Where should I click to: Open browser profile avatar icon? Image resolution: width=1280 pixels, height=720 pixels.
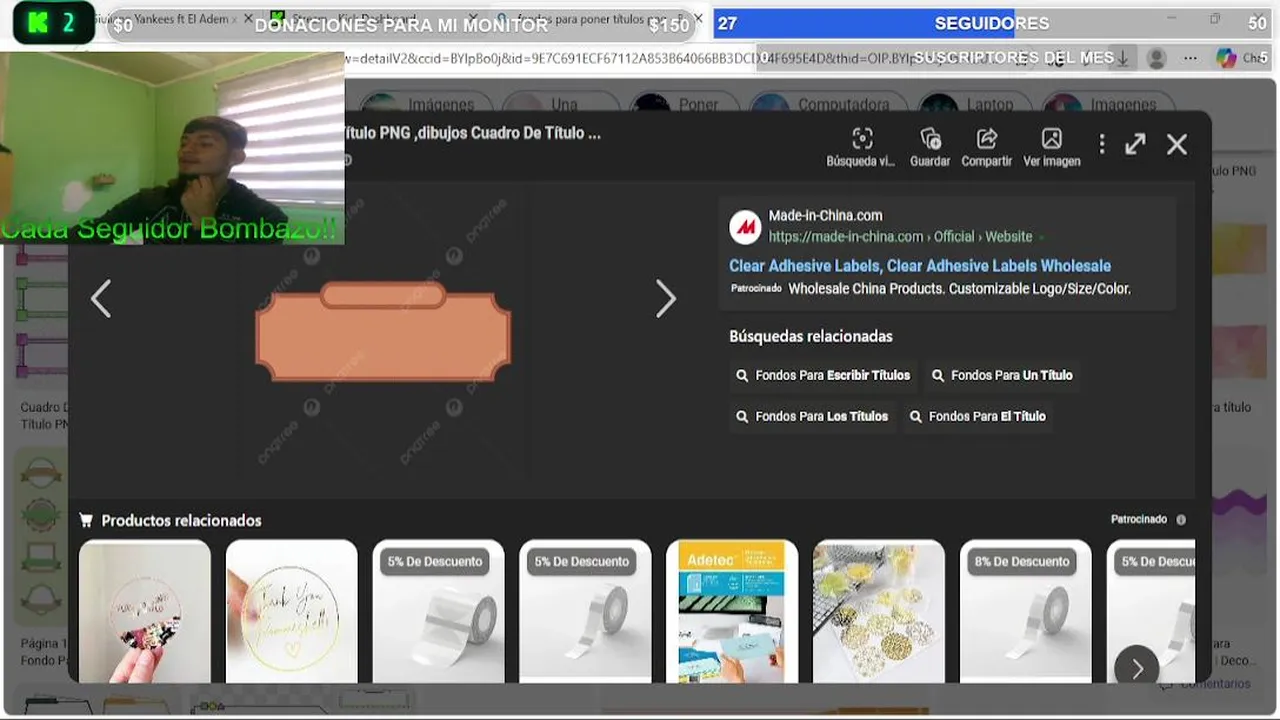coord(1157,58)
